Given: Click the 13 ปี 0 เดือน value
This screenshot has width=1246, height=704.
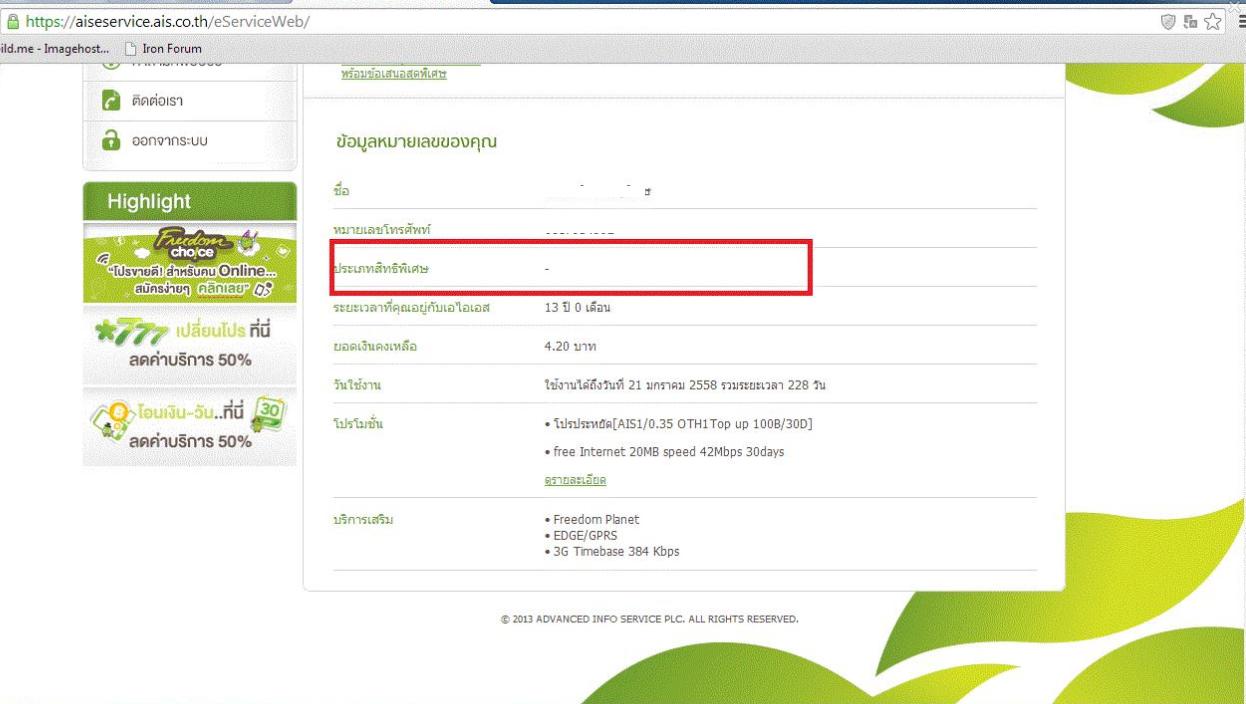Looking at the screenshot, I should click(577, 308).
